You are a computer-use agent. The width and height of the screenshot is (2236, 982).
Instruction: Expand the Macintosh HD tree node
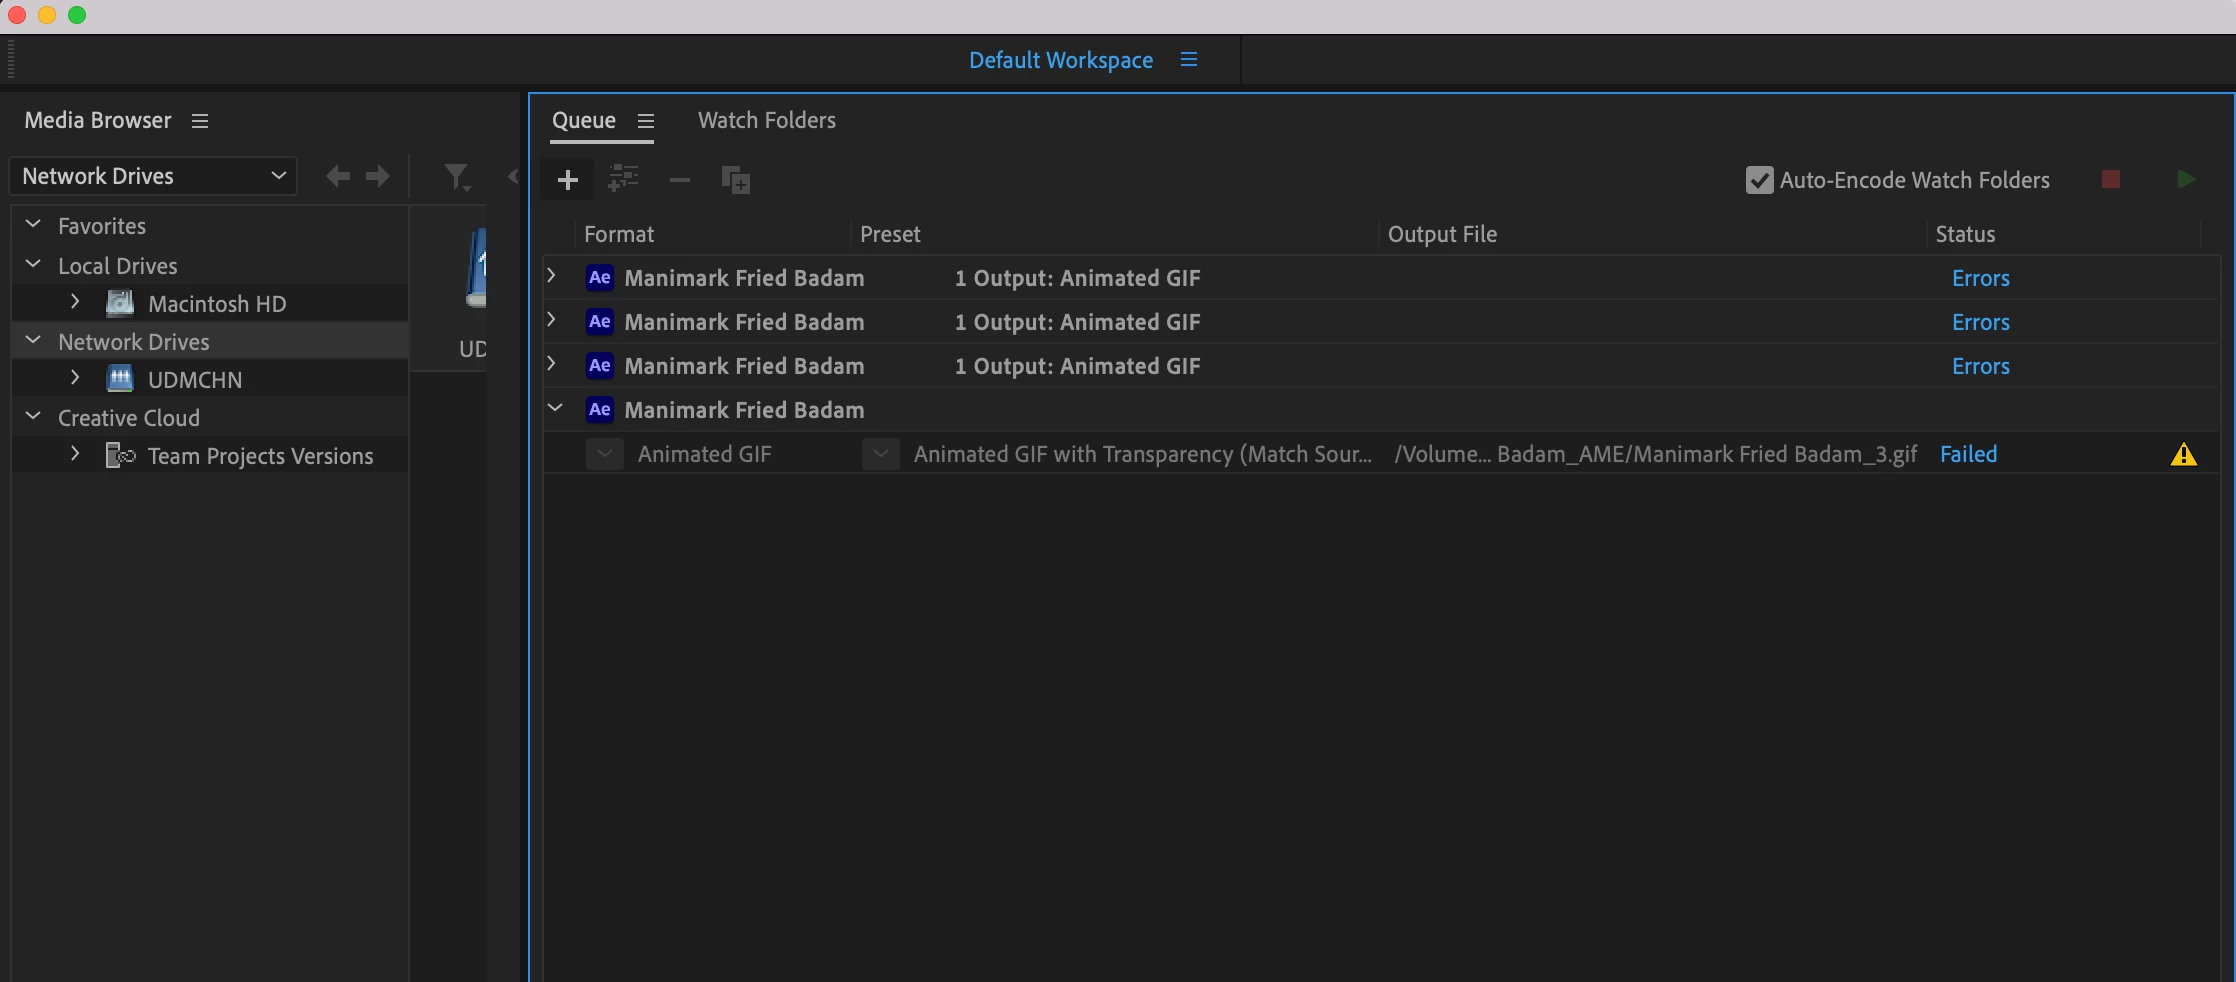coord(75,302)
